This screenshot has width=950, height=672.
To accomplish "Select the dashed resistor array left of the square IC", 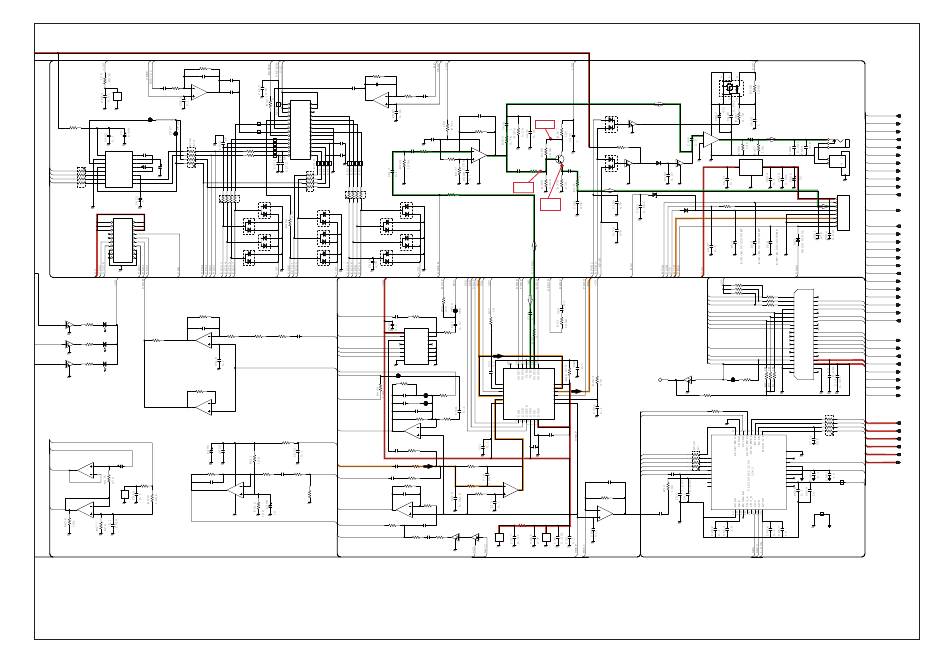I will pos(81,178).
